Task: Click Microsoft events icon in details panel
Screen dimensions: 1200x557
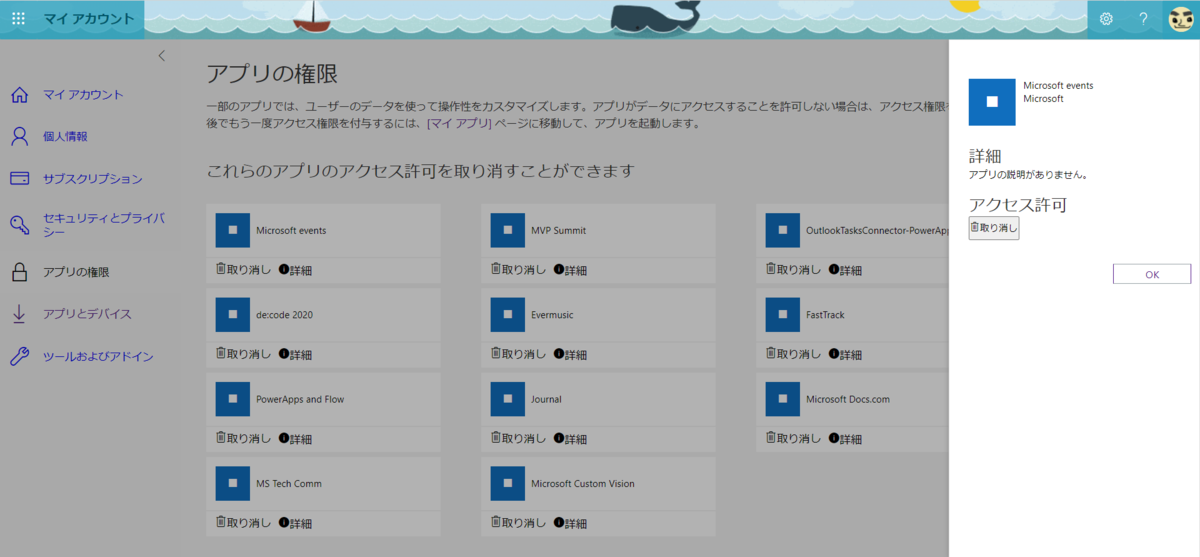Action: point(992,102)
